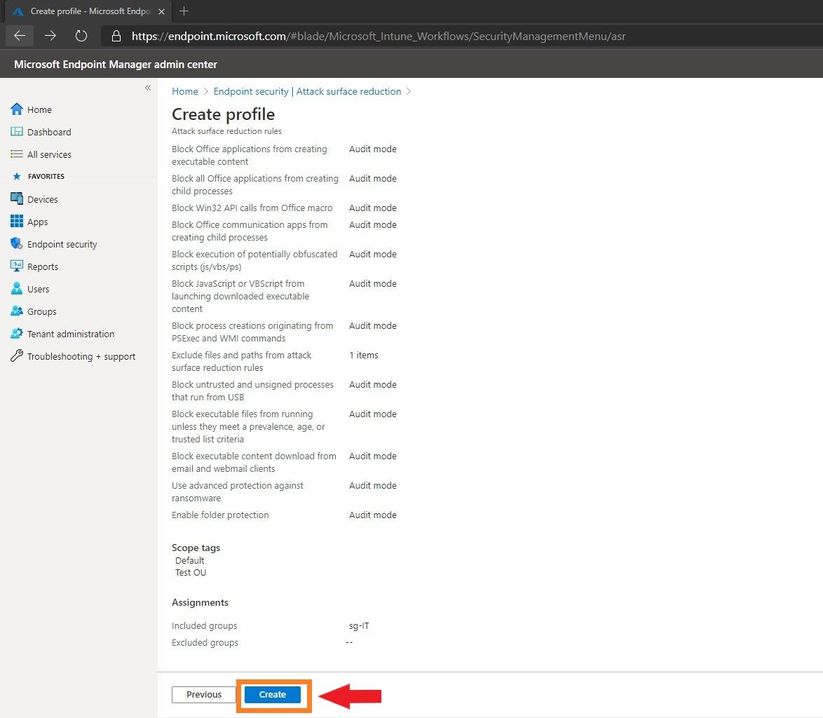The height and width of the screenshot is (718, 823).
Task: Reload the page with refresh icon
Action: (81, 36)
